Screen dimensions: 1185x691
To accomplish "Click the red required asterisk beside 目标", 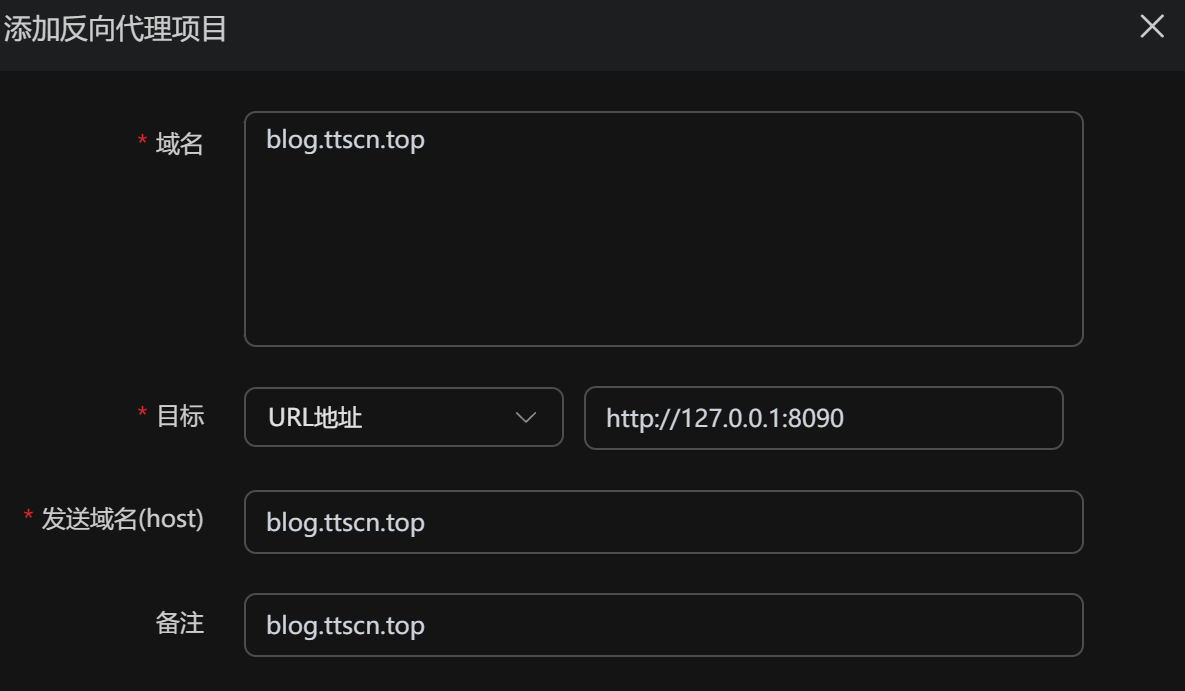I will click(x=142, y=415).
